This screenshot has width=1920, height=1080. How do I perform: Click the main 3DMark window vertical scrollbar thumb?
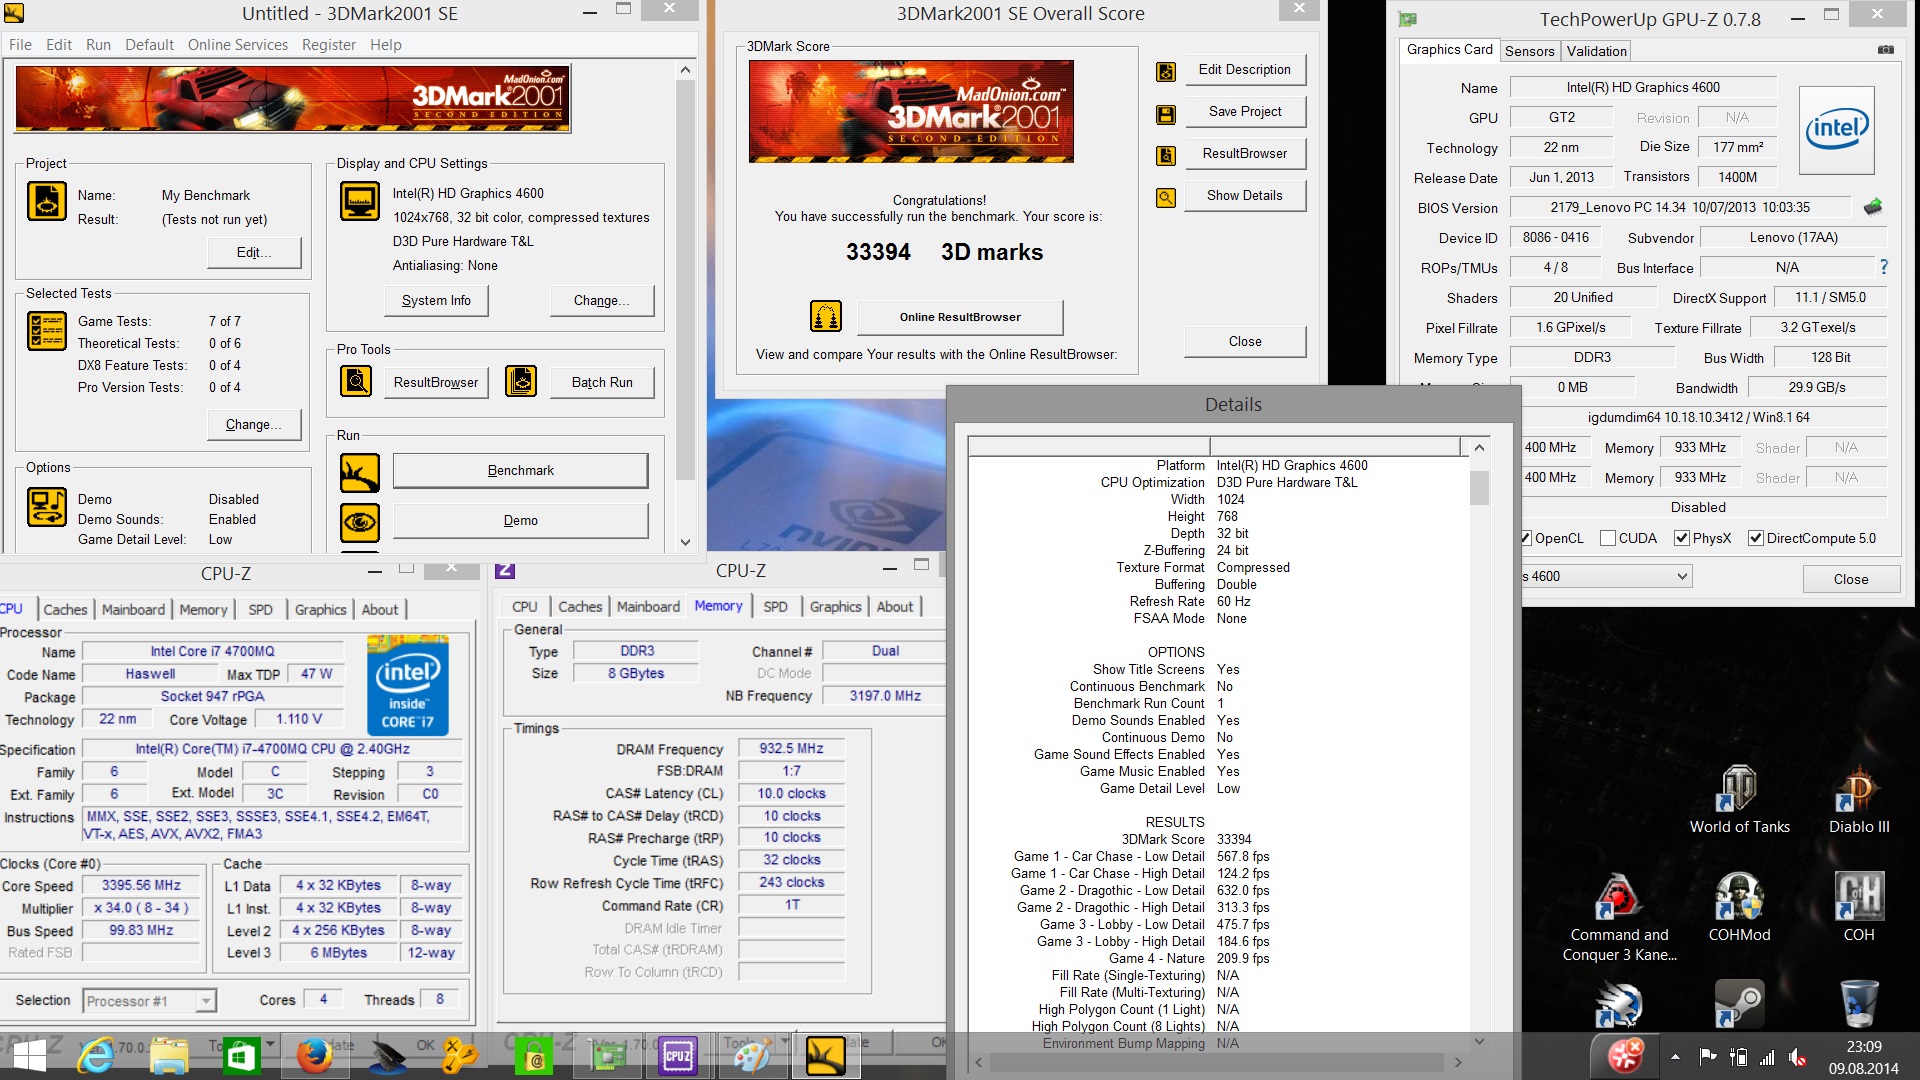tap(685, 280)
